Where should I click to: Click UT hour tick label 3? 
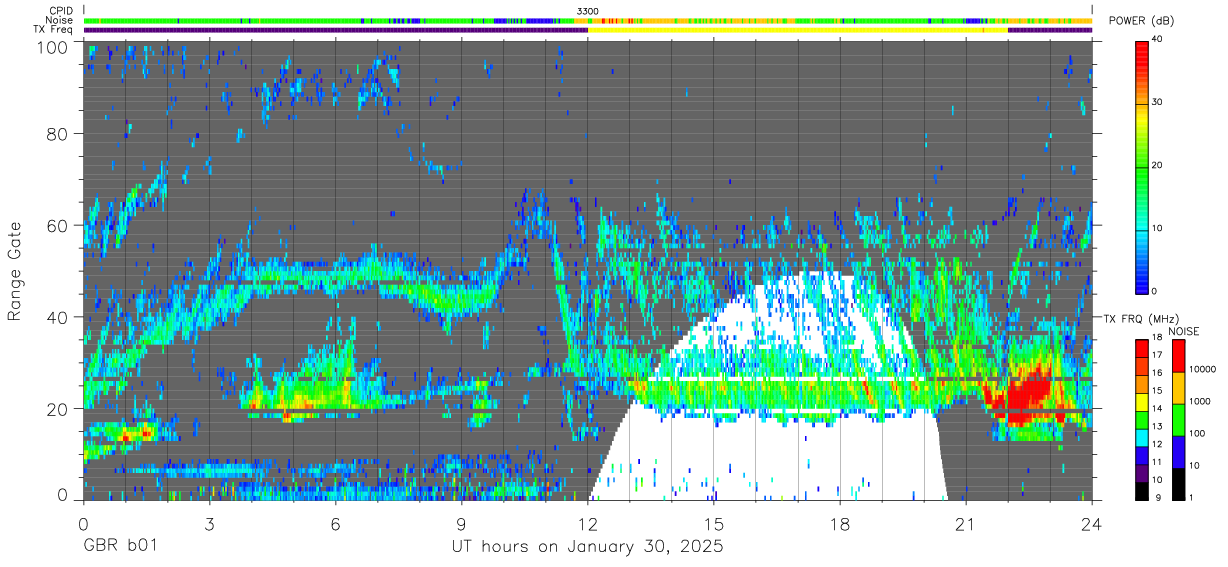209,523
